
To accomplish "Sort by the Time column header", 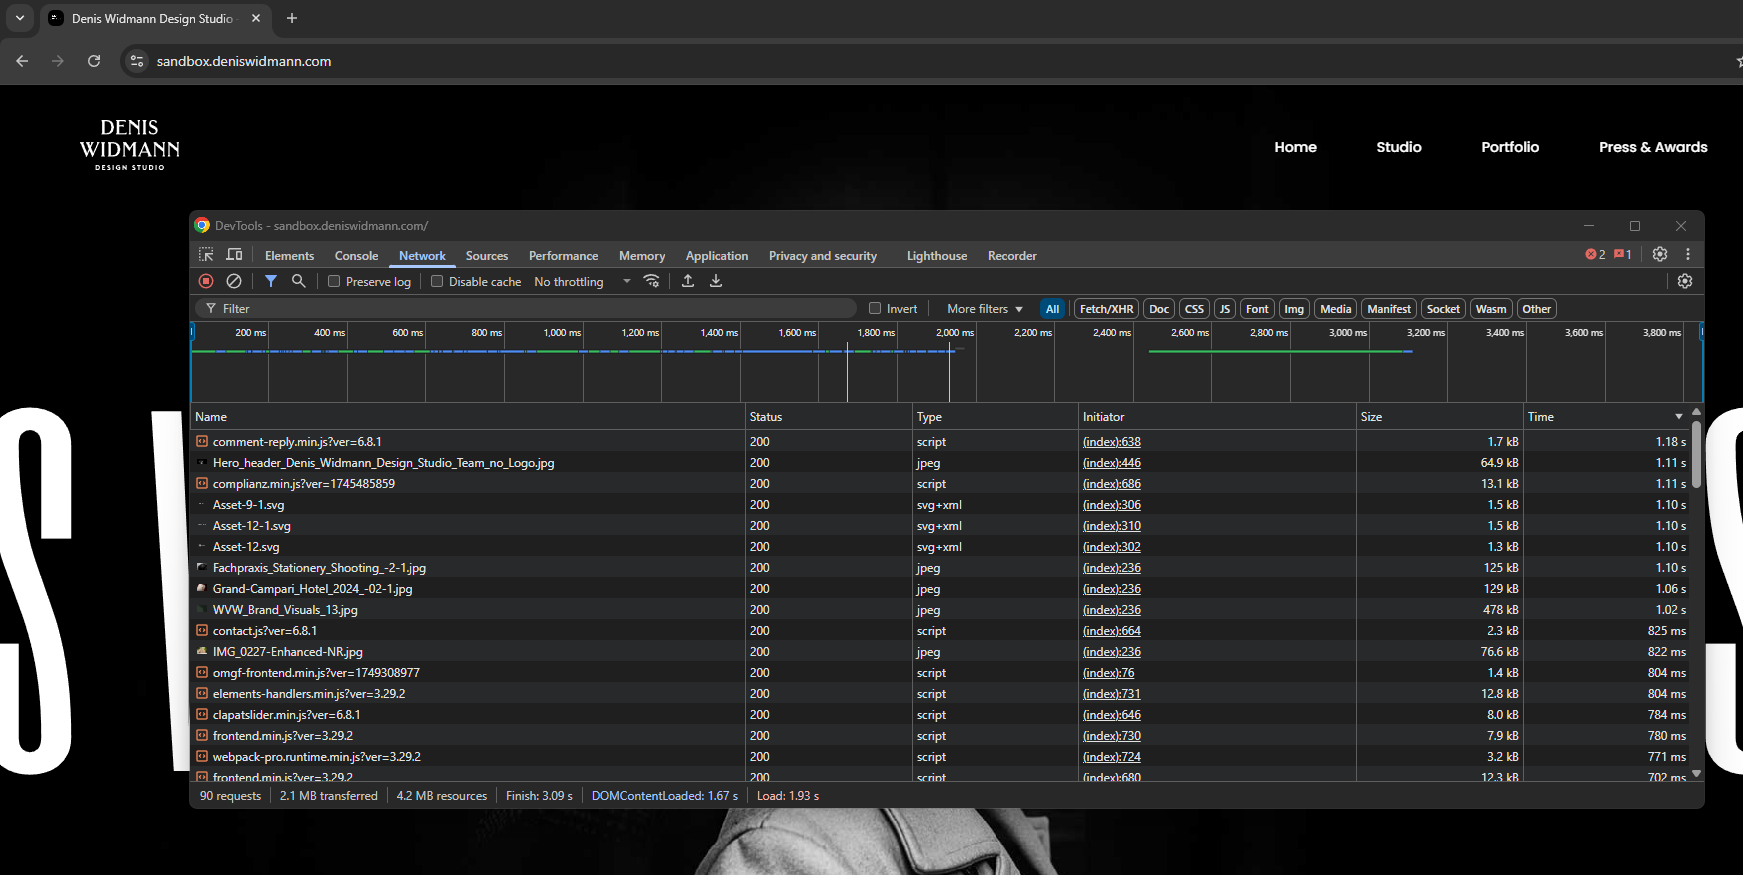I will tap(1606, 417).
